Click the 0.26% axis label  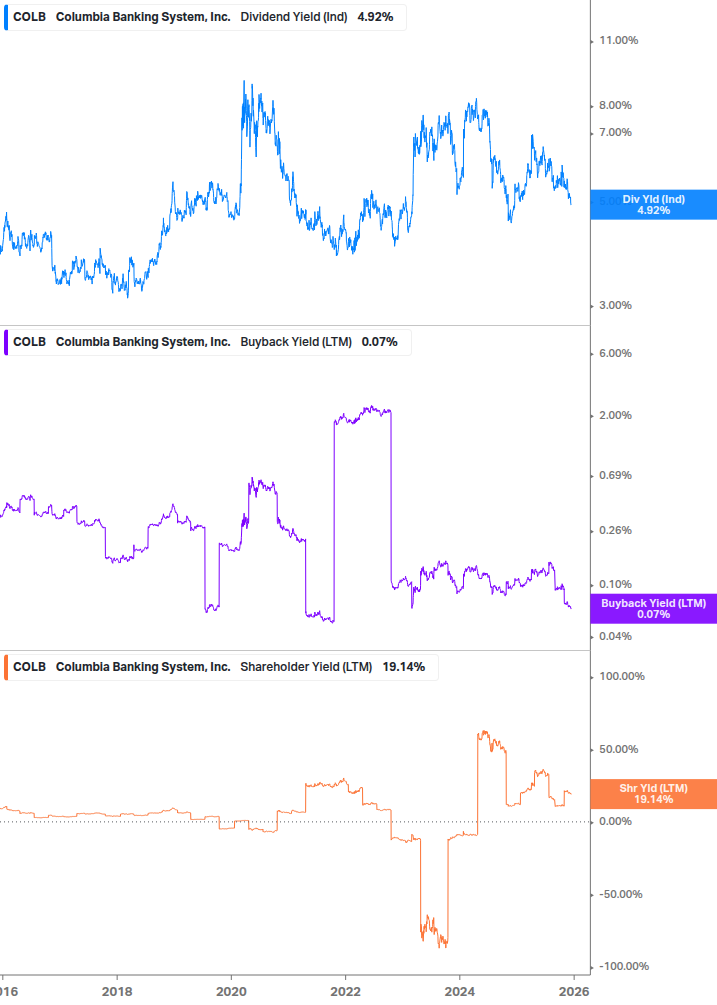(x=615, y=531)
